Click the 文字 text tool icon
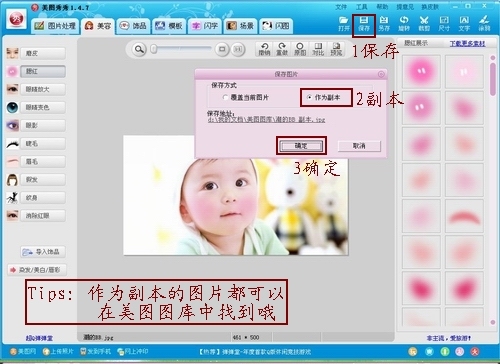This screenshot has height=364, width=500. (x=464, y=24)
